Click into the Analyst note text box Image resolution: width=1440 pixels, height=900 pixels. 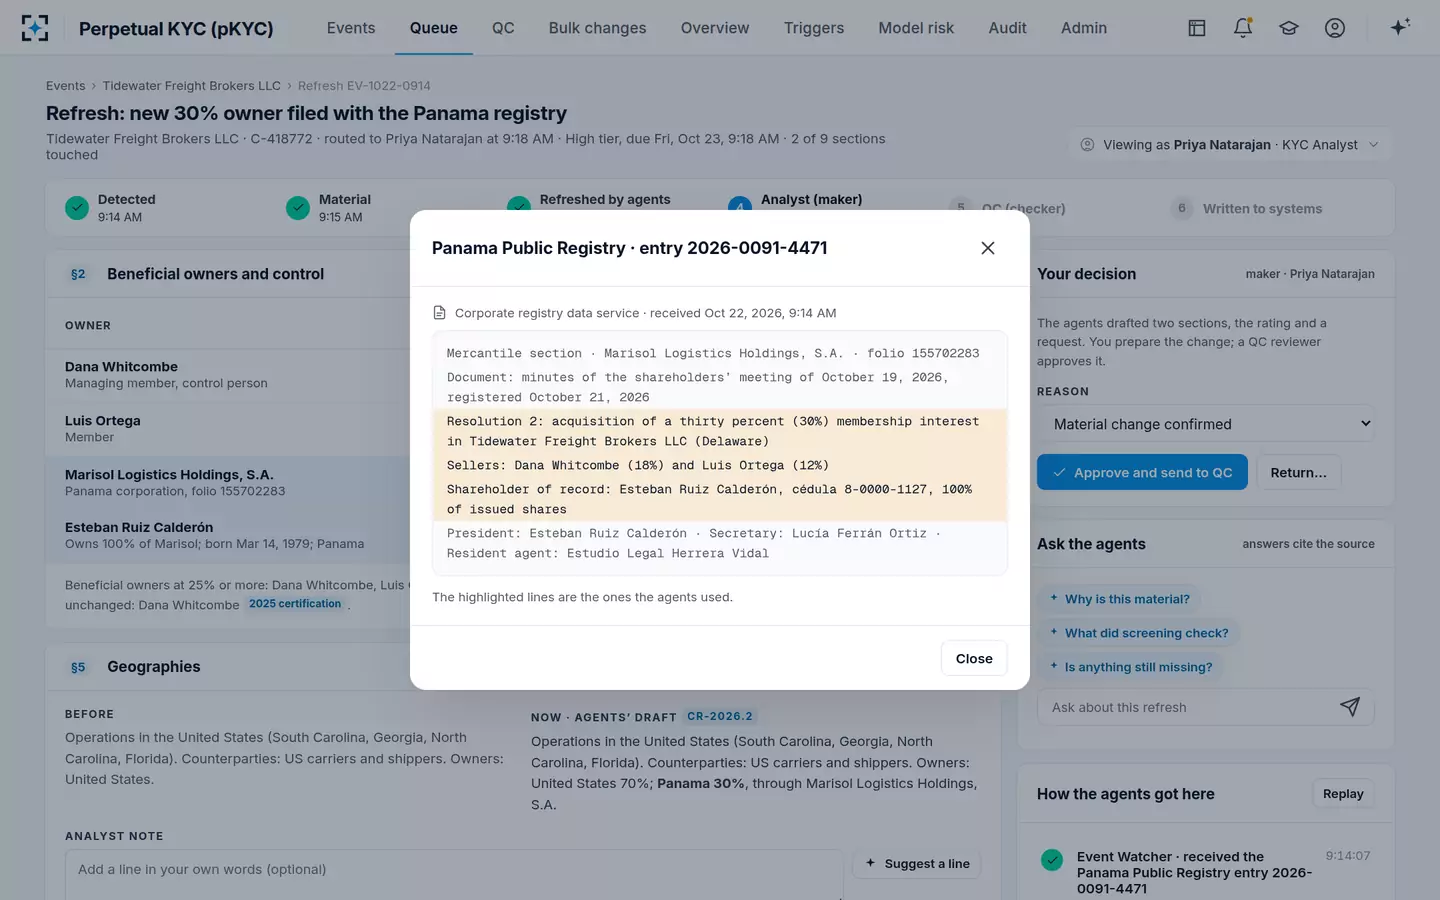[x=454, y=875]
